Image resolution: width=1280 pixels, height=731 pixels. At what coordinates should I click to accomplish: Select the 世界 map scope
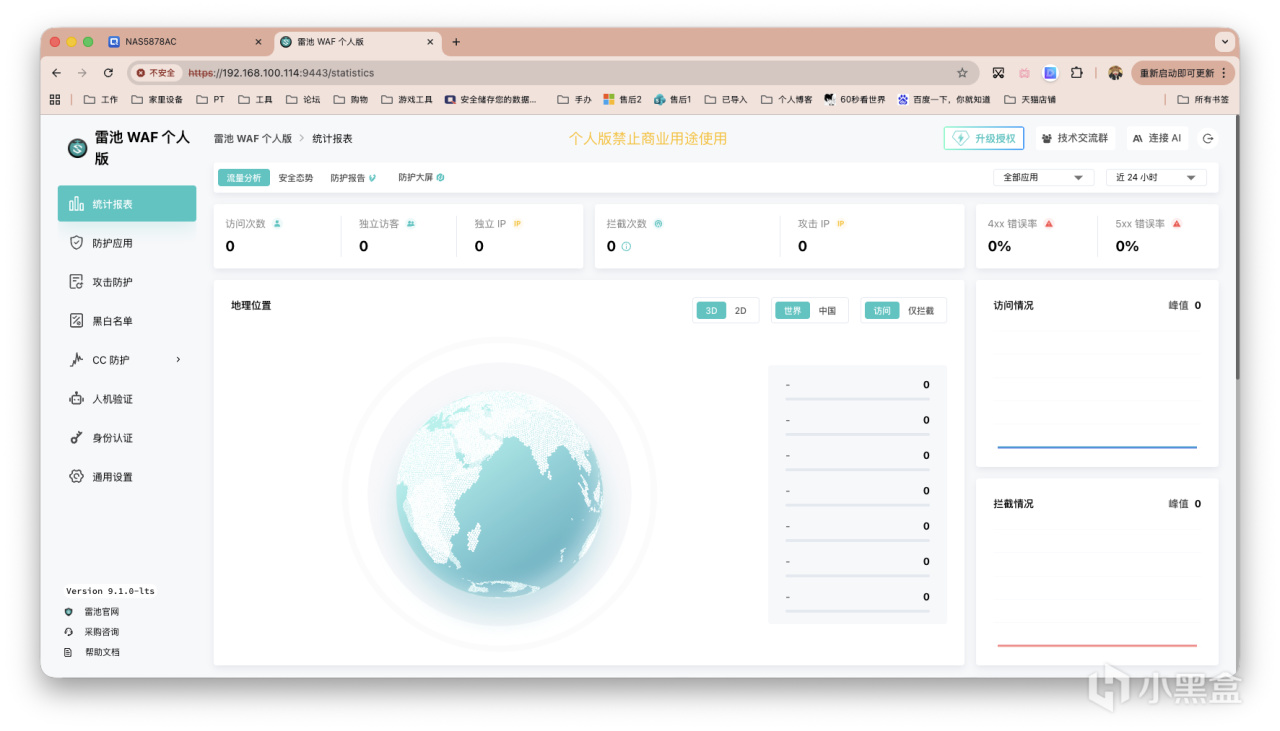click(x=793, y=311)
